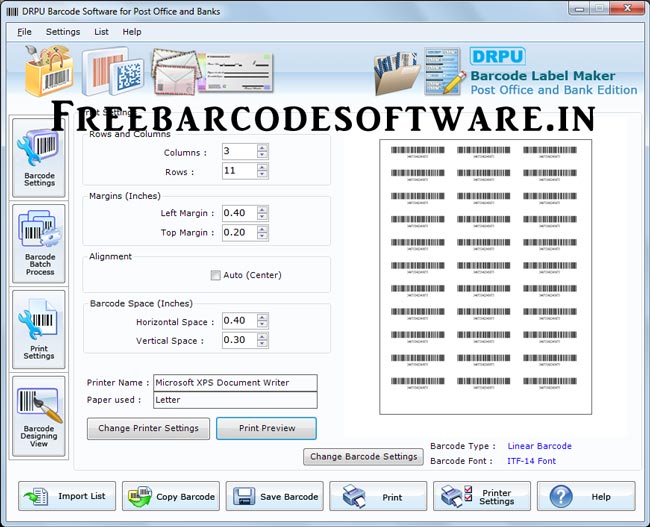Viewport: 650px width, 527px height.
Task: Open the Barcode Settings sidebar panel
Action: [39, 158]
